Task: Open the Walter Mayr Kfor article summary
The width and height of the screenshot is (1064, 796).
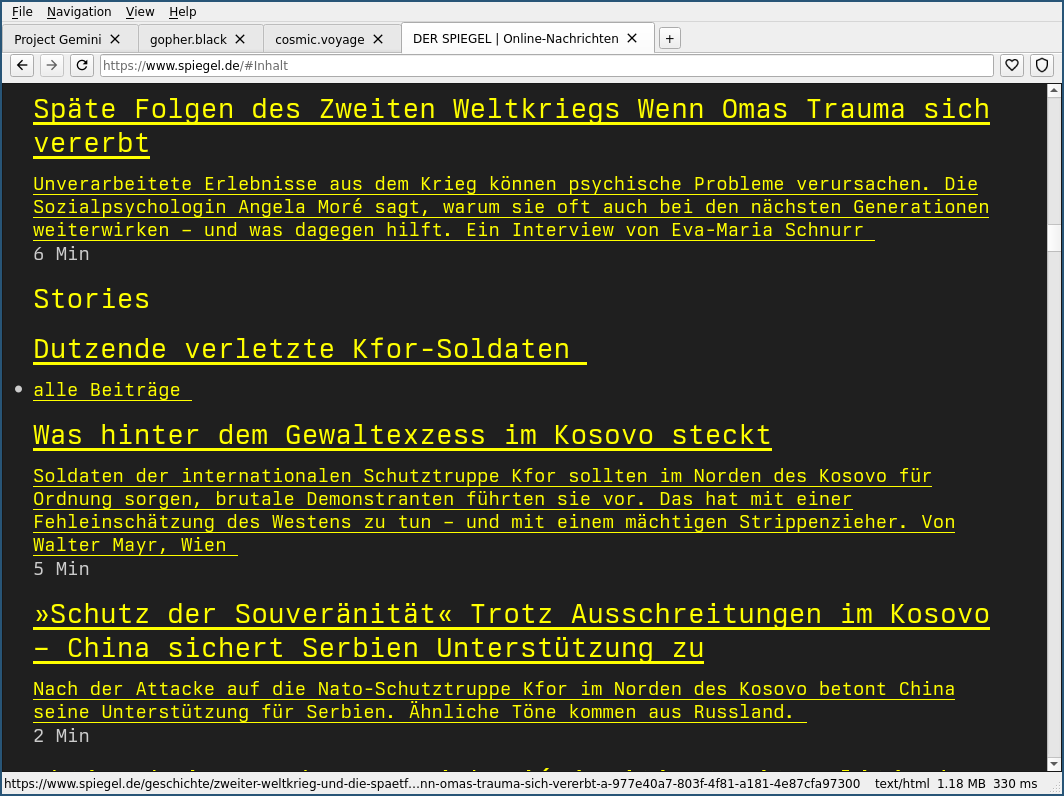Action: pyautogui.click(x=494, y=510)
